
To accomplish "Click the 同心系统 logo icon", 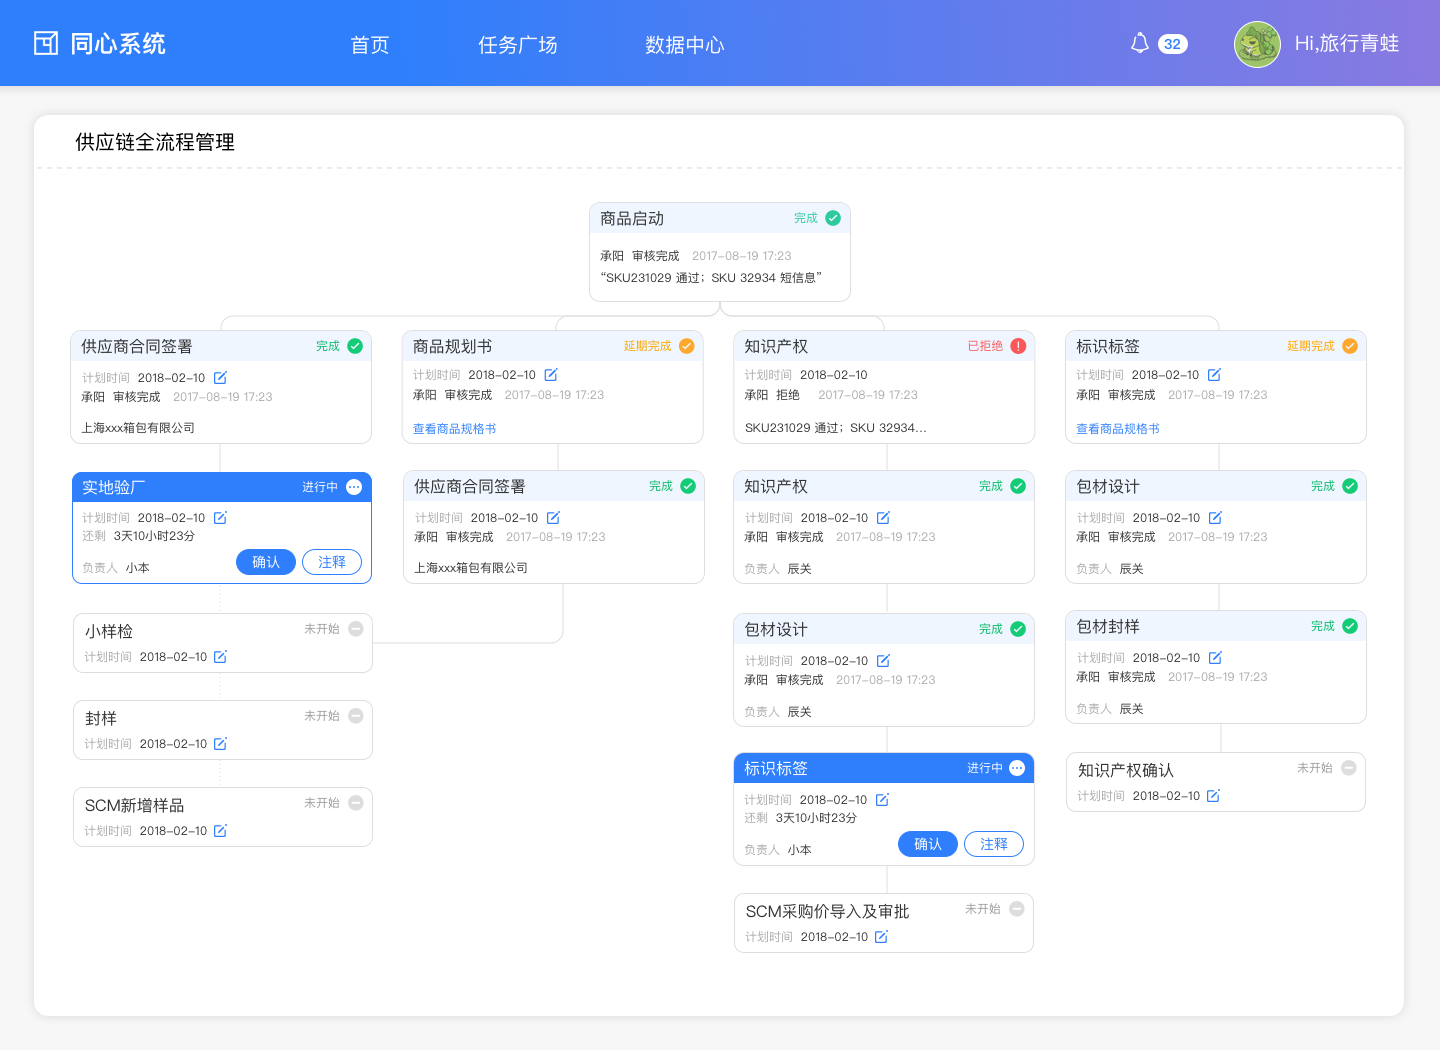I will (46, 43).
